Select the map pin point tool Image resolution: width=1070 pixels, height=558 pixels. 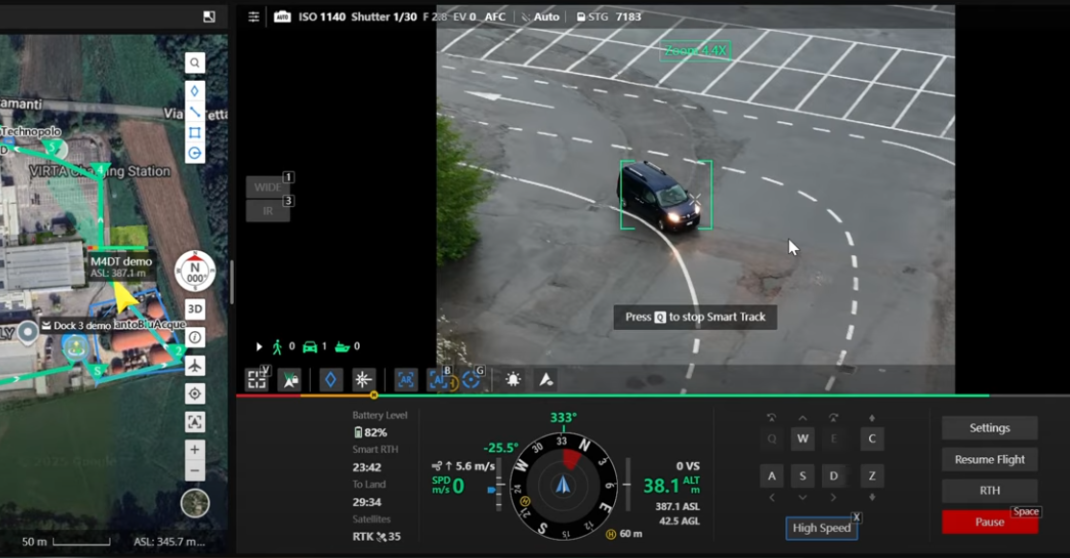(194, 91)
